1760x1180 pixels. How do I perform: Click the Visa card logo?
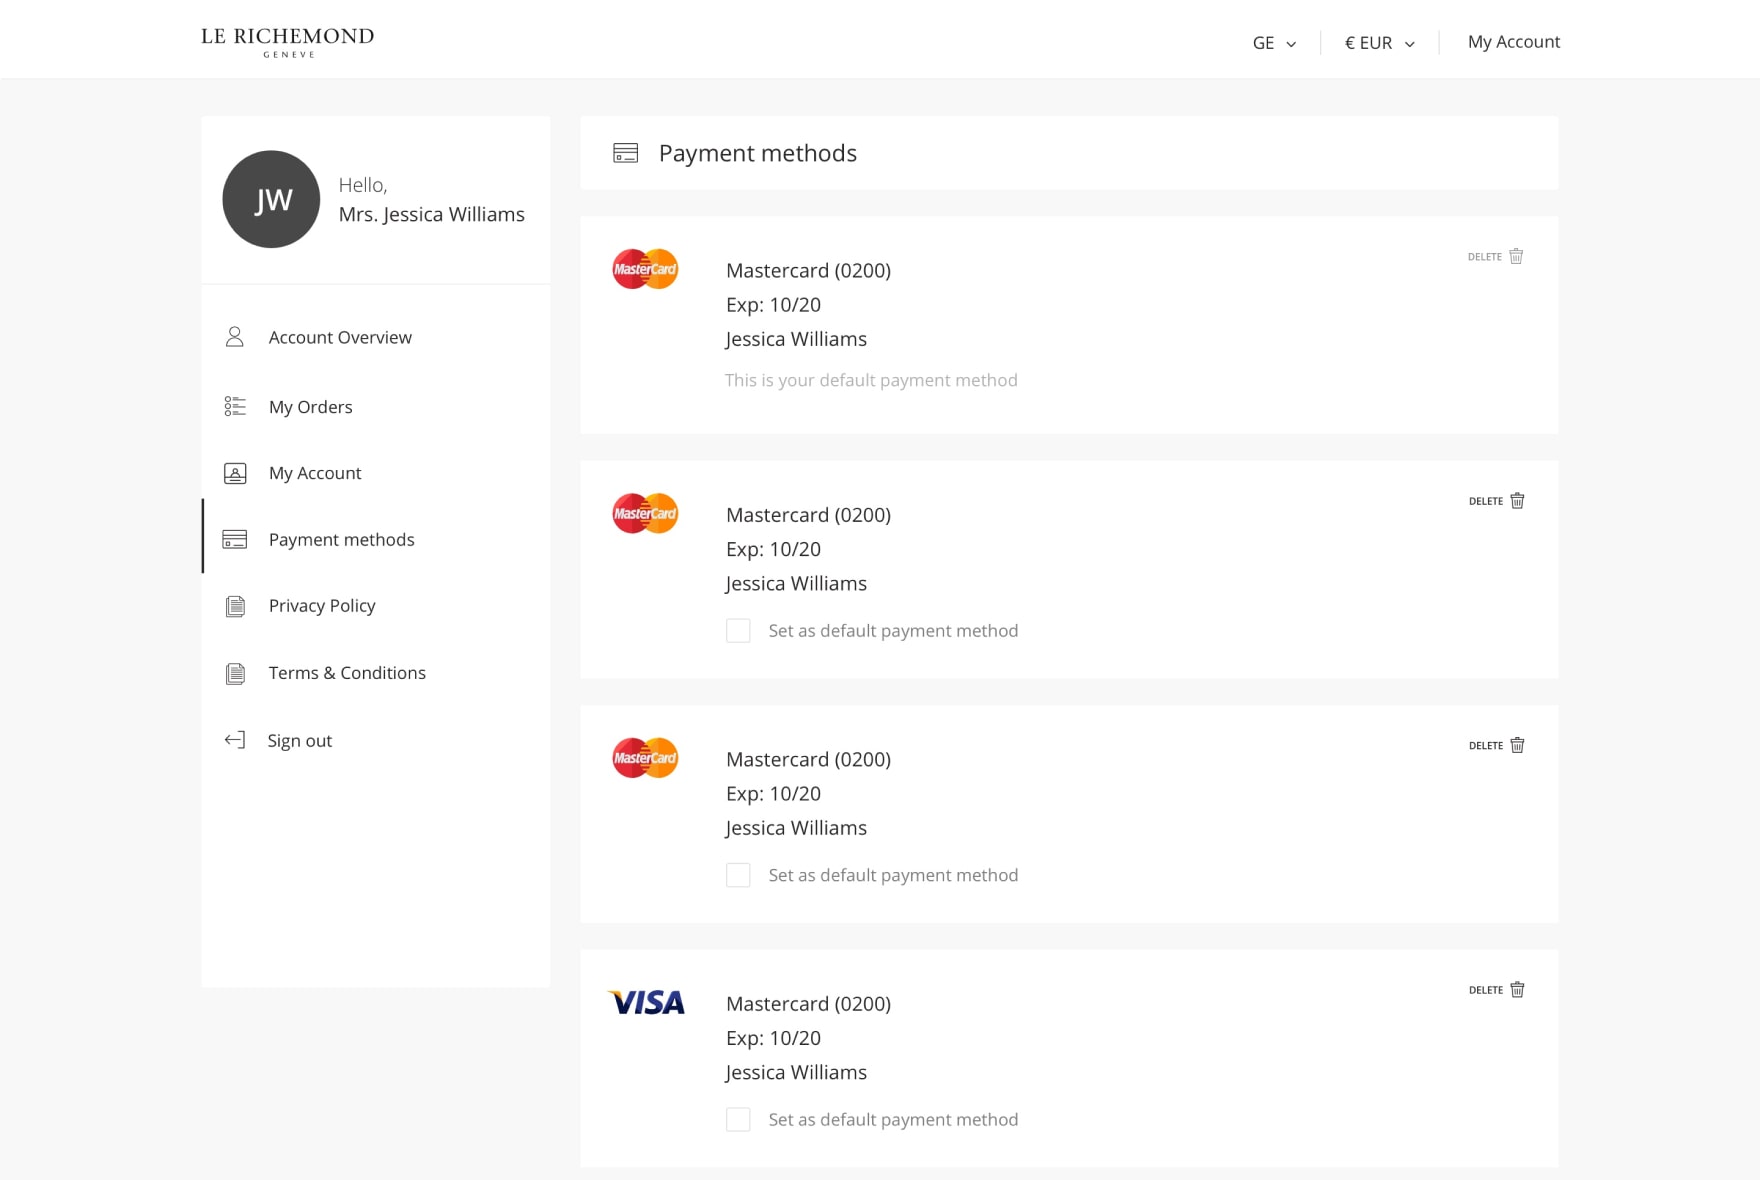(x=646, y=1002)
